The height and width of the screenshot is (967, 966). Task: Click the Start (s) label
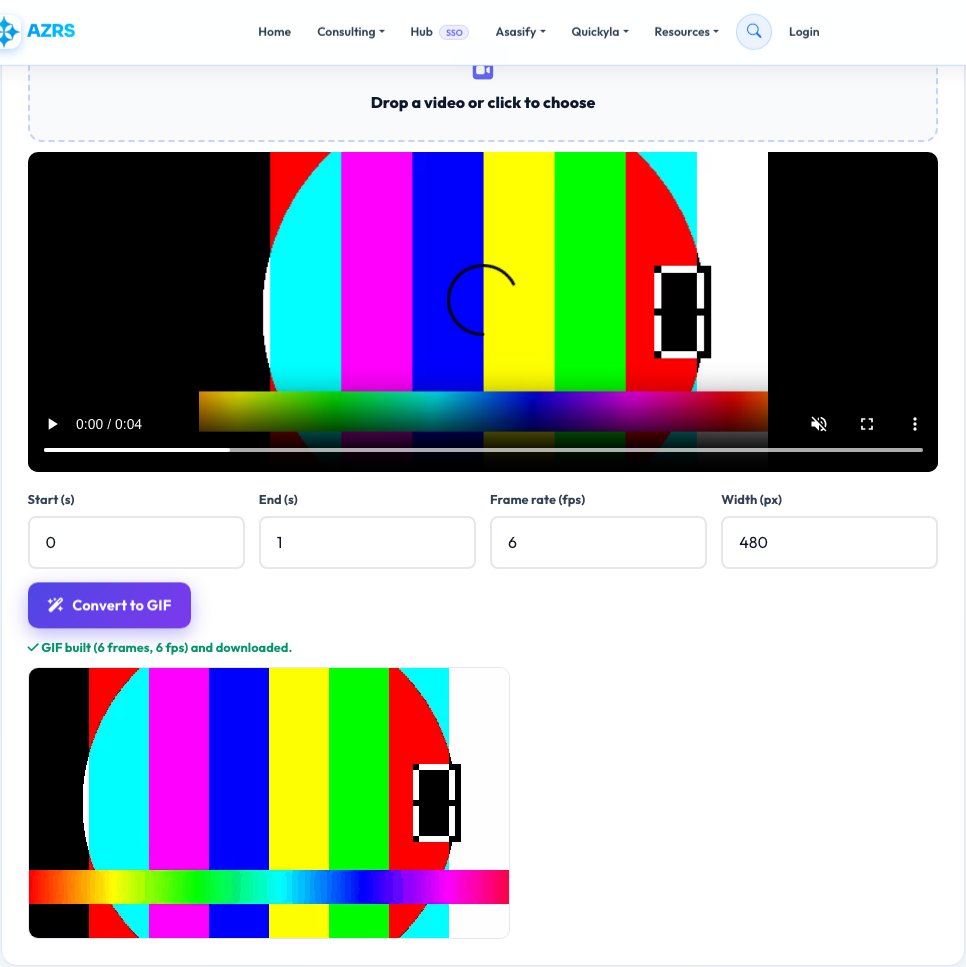[x=51, y=500]
